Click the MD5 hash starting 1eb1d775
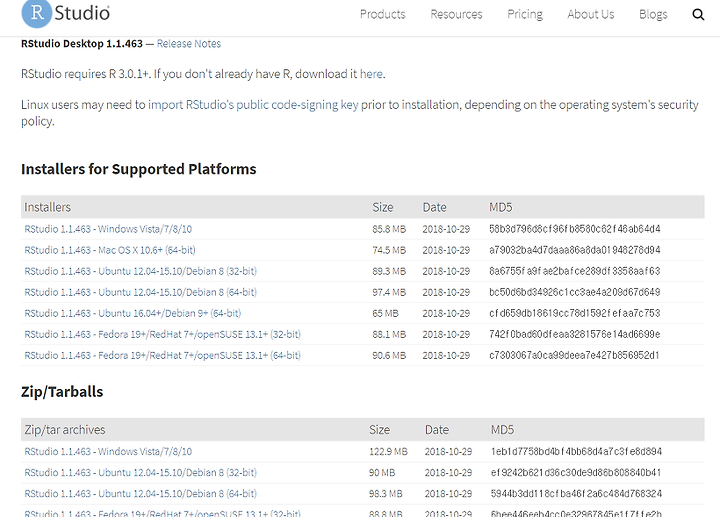Image resolution: width=720 pixels, height=517 pixels. 576,451
